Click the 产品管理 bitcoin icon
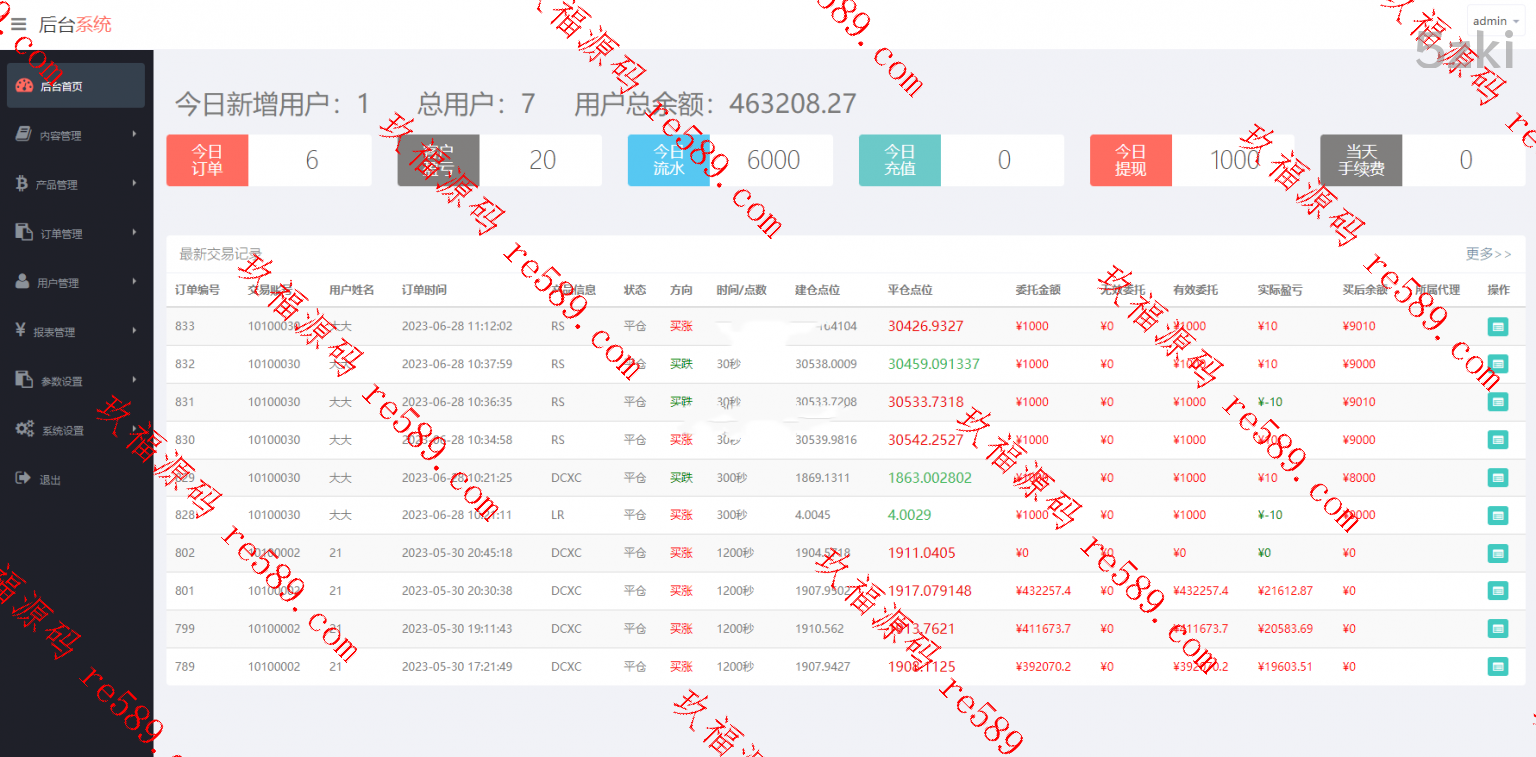Viewport: 1536px width, 757px height. pos(22,184)
